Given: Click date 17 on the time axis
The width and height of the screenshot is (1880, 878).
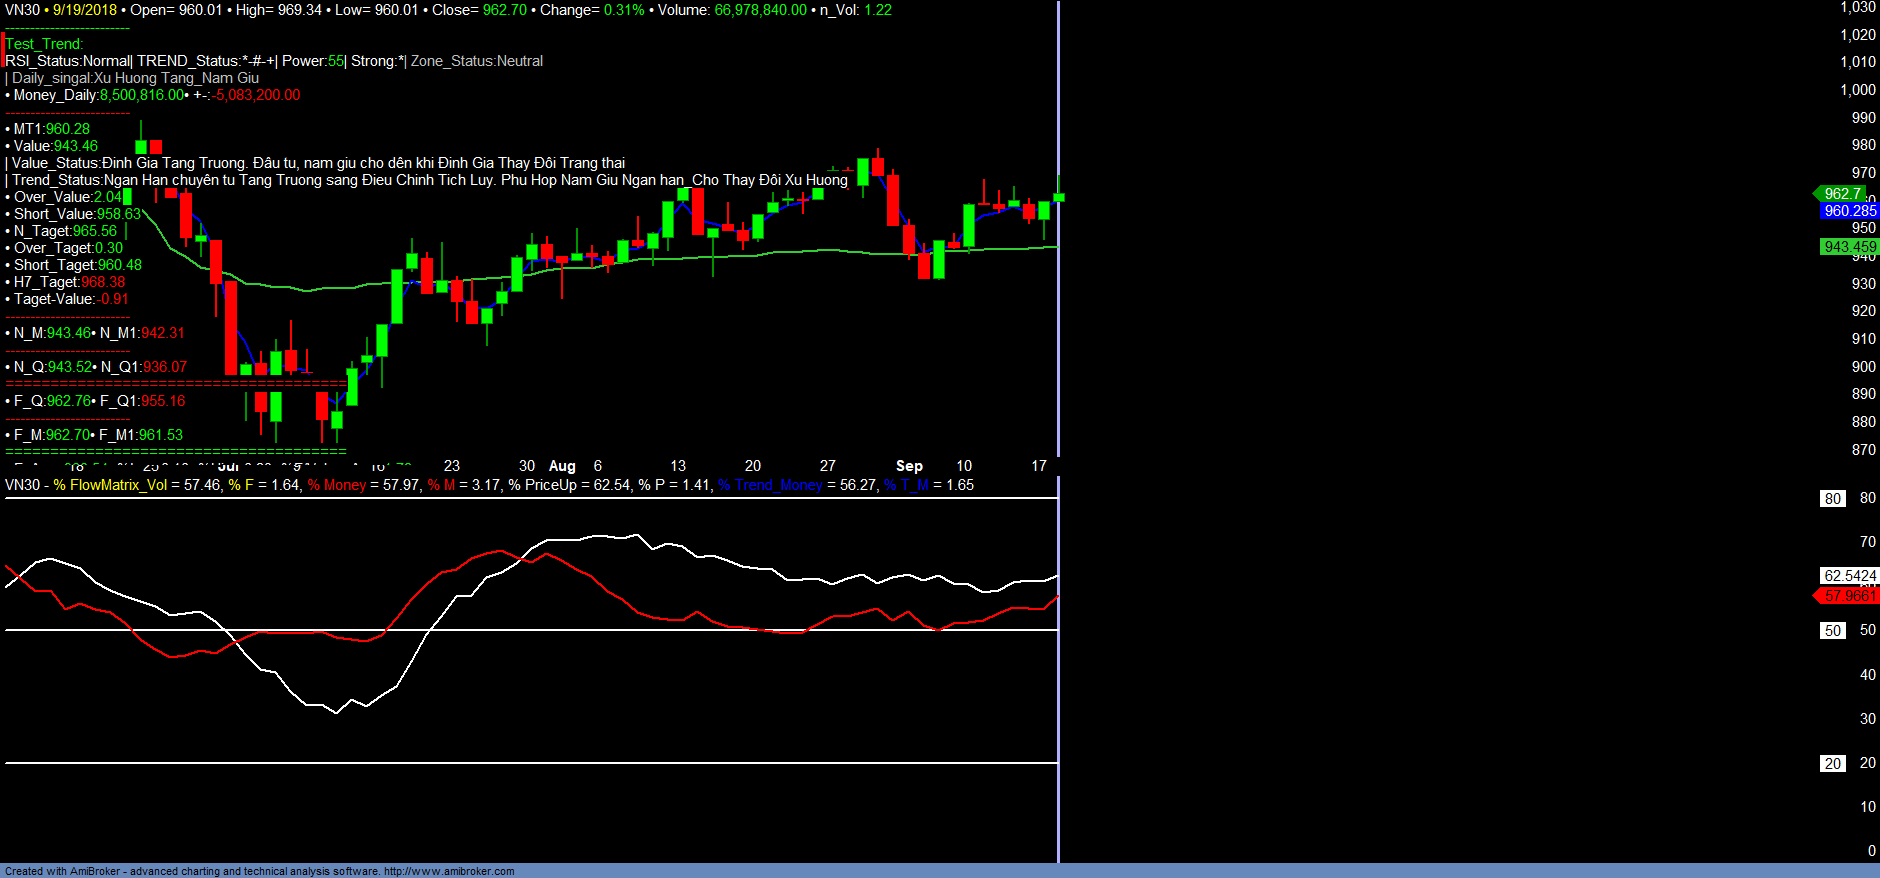Looking at the screenshot, I should tap(1039, 466).
